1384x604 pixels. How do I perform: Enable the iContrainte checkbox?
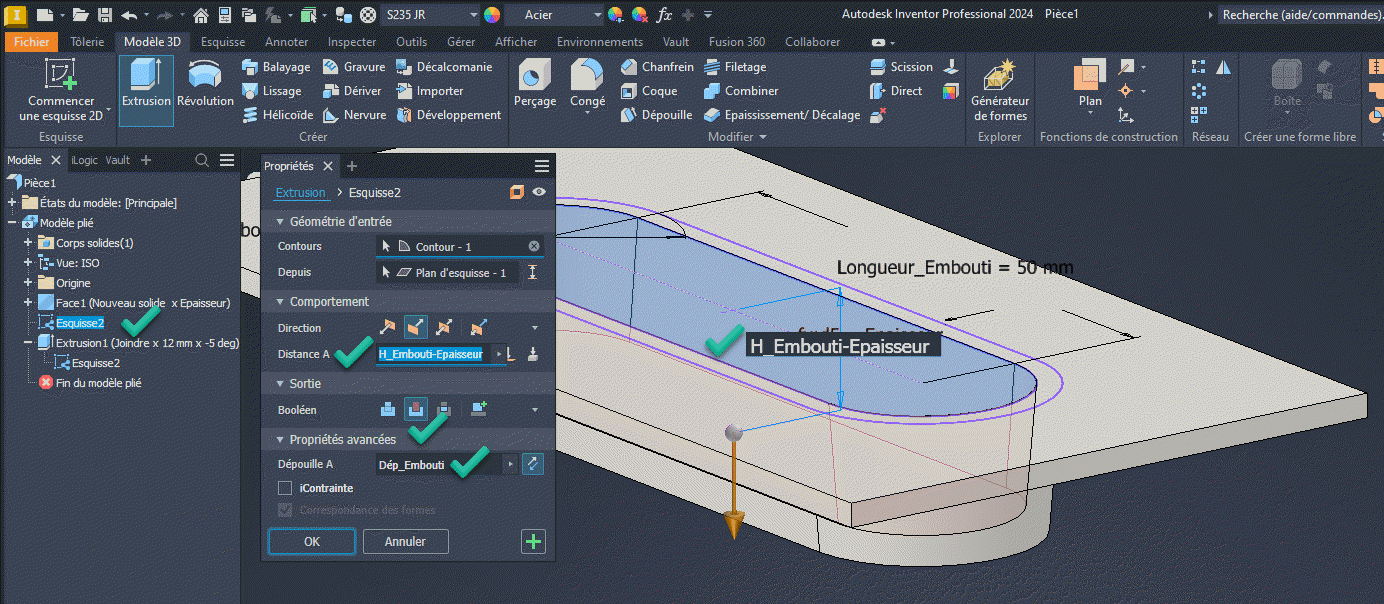point(285,488)
